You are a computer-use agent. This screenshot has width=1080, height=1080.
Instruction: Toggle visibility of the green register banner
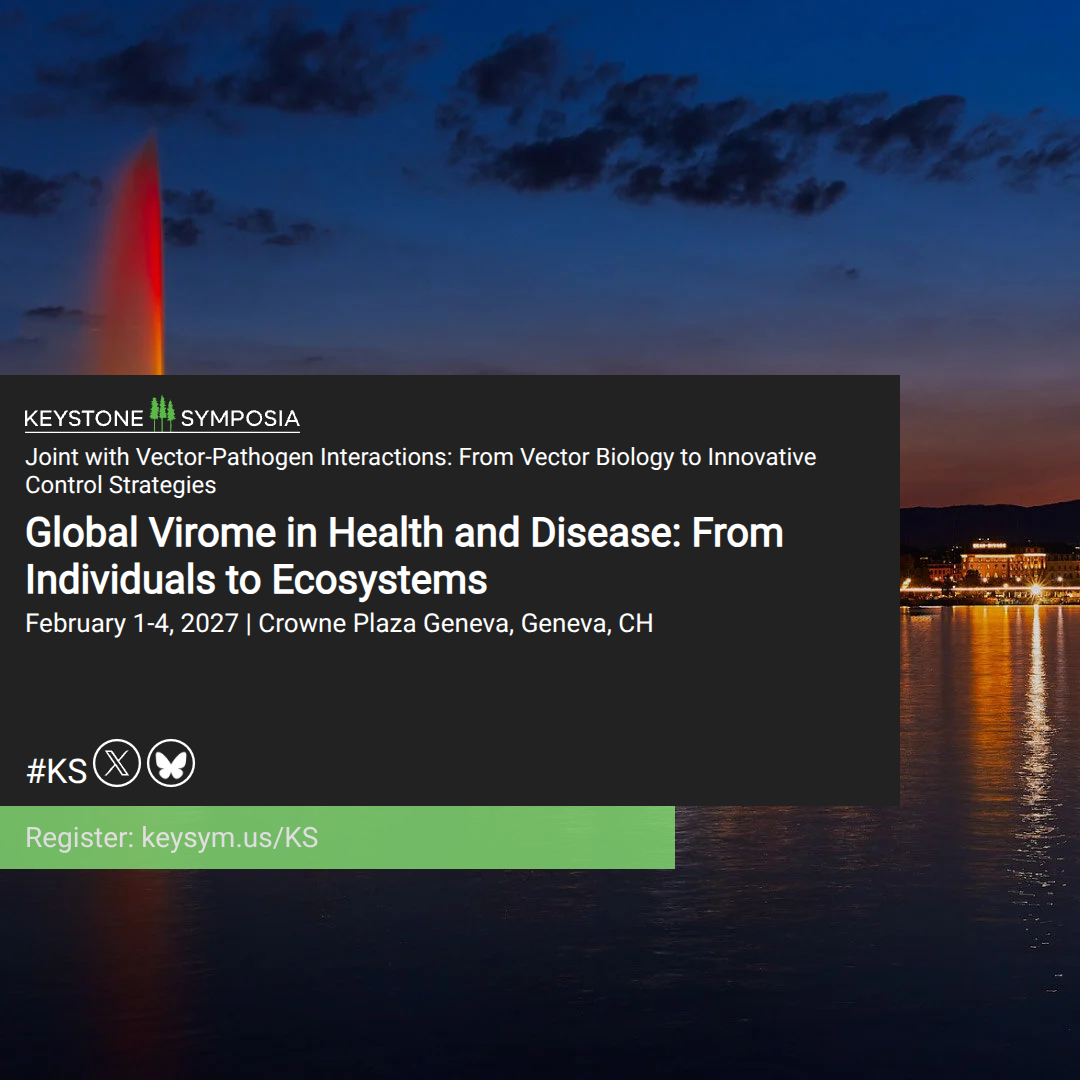pos(338,838)
